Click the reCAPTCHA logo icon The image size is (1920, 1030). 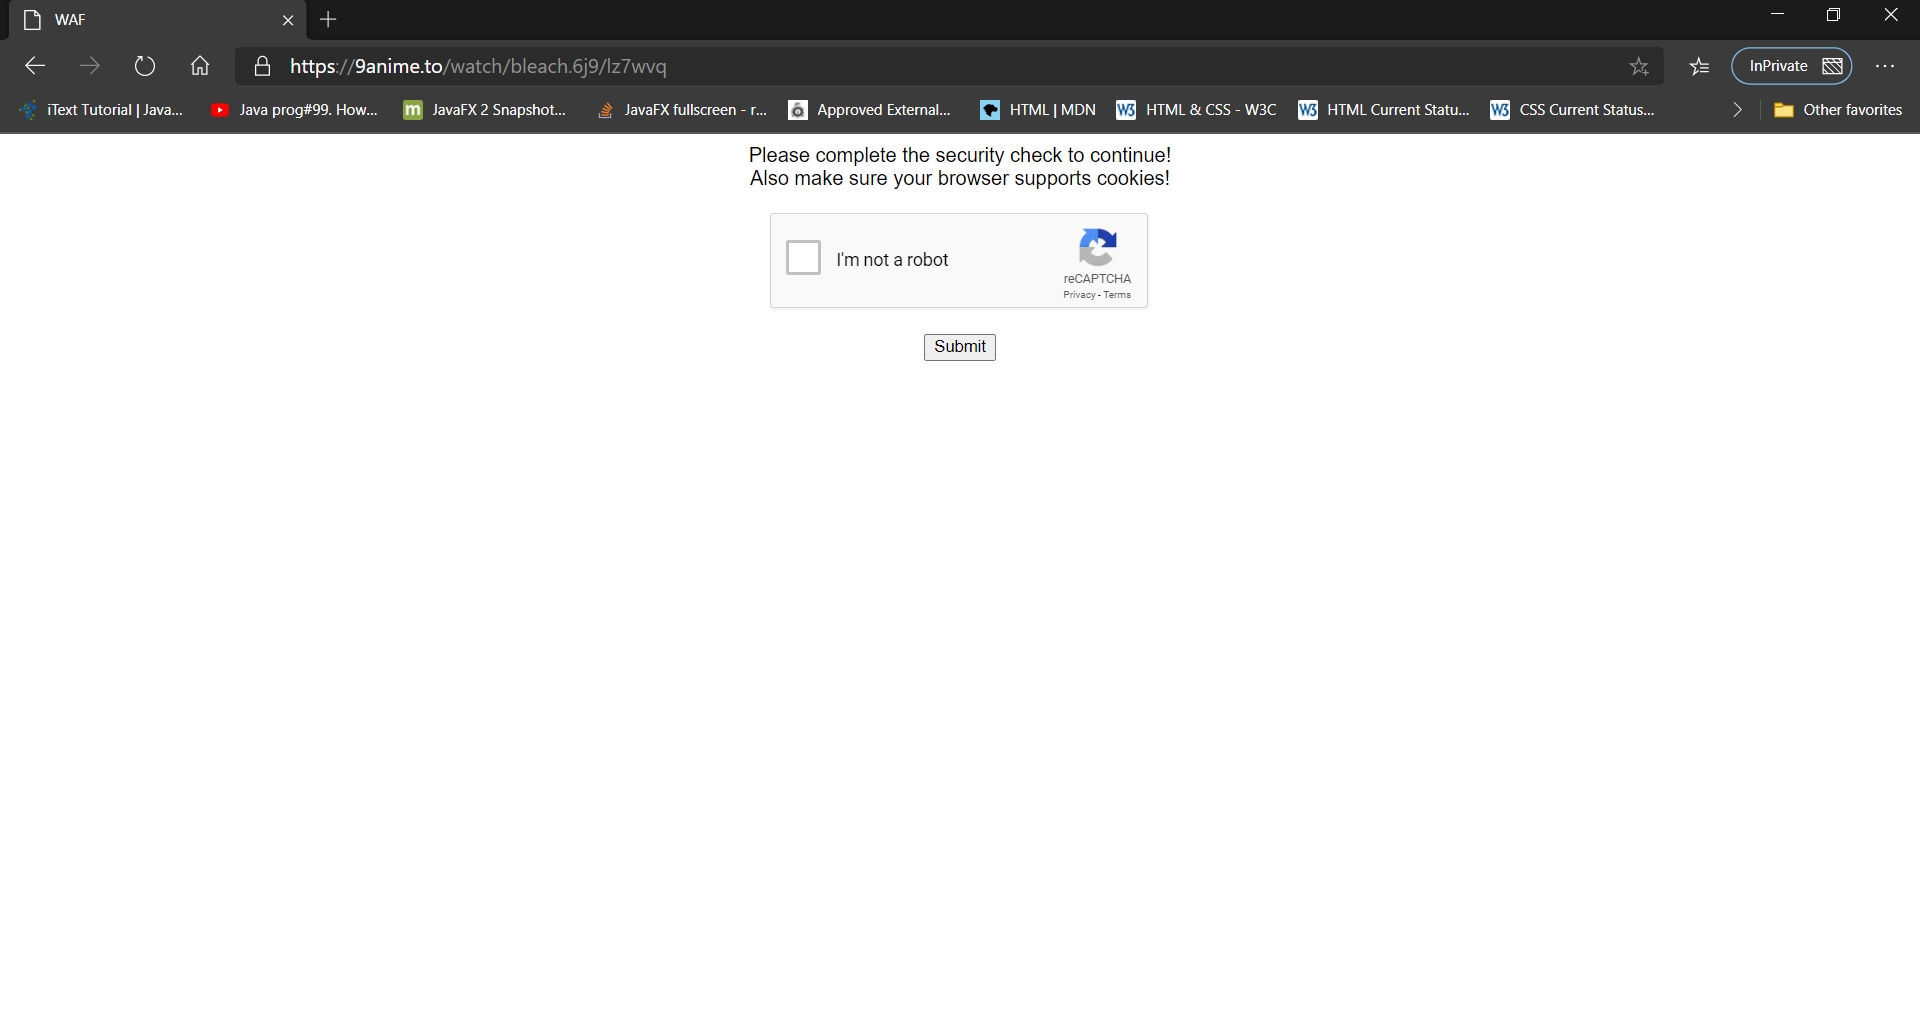coord(1097,247)
